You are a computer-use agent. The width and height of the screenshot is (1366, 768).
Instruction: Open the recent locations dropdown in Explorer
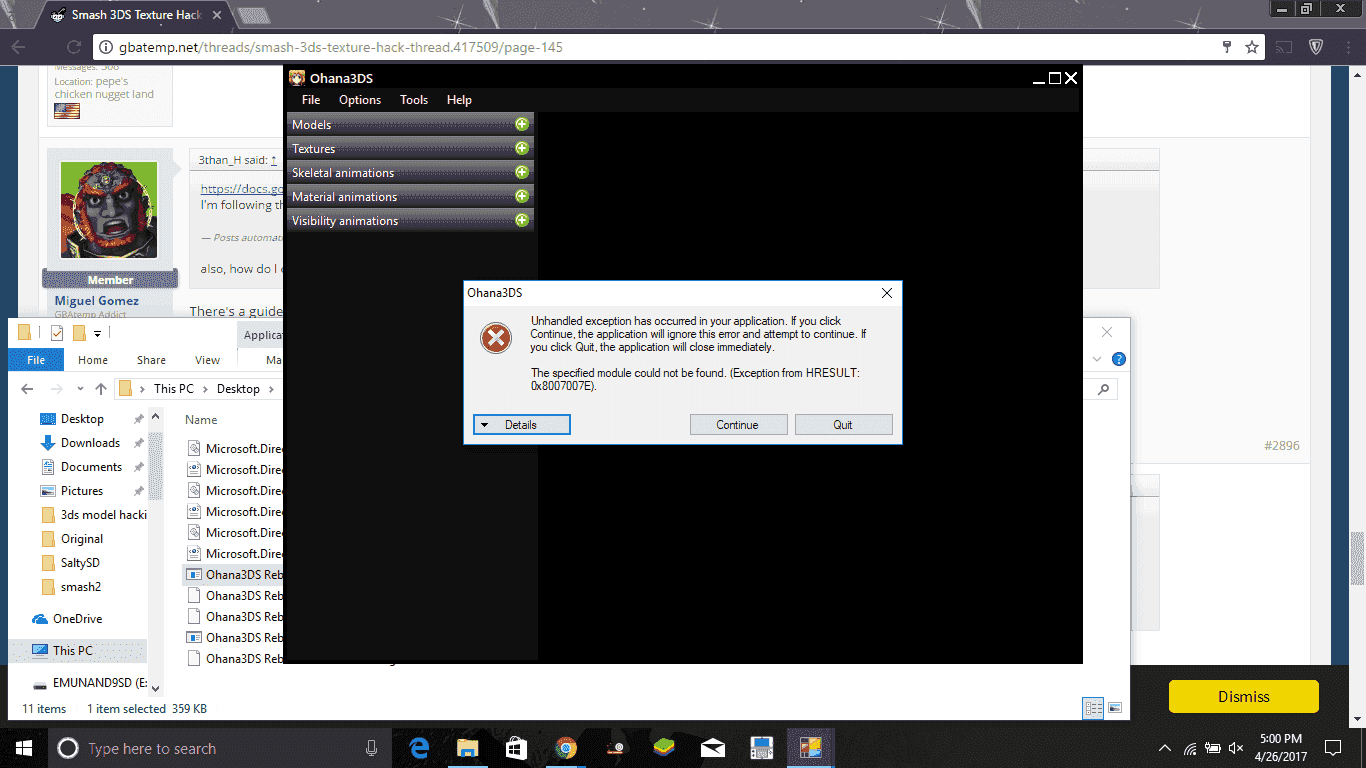click(81, 389)
